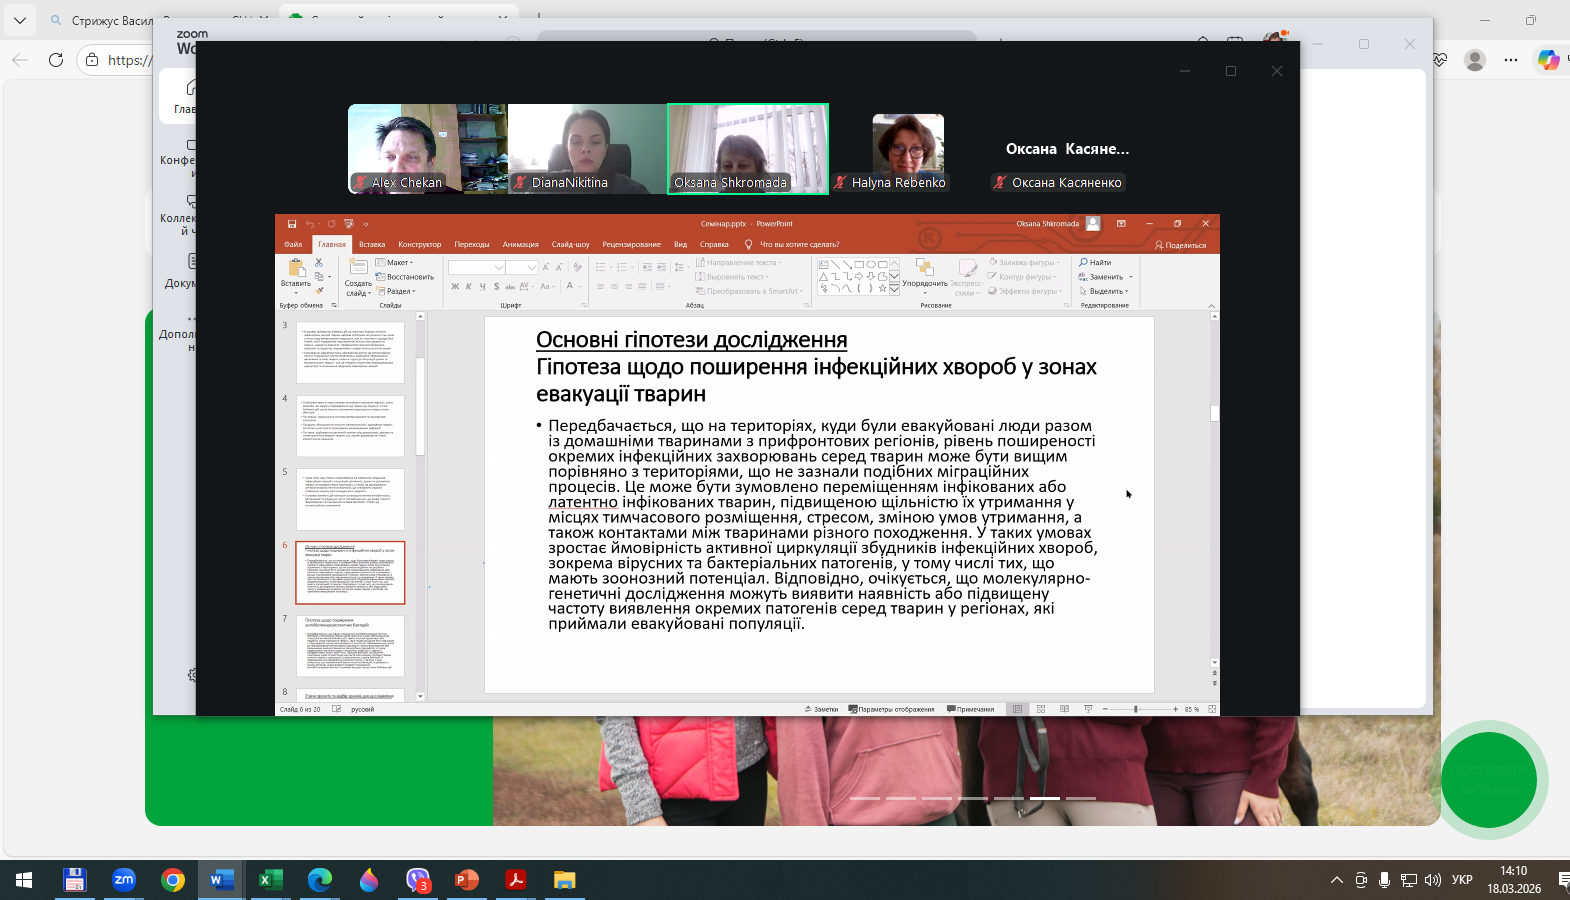This screenshot has width=1570, height=900.
Task: Open Viber from the Windows taskbar
Action: [x=418, y=880]
